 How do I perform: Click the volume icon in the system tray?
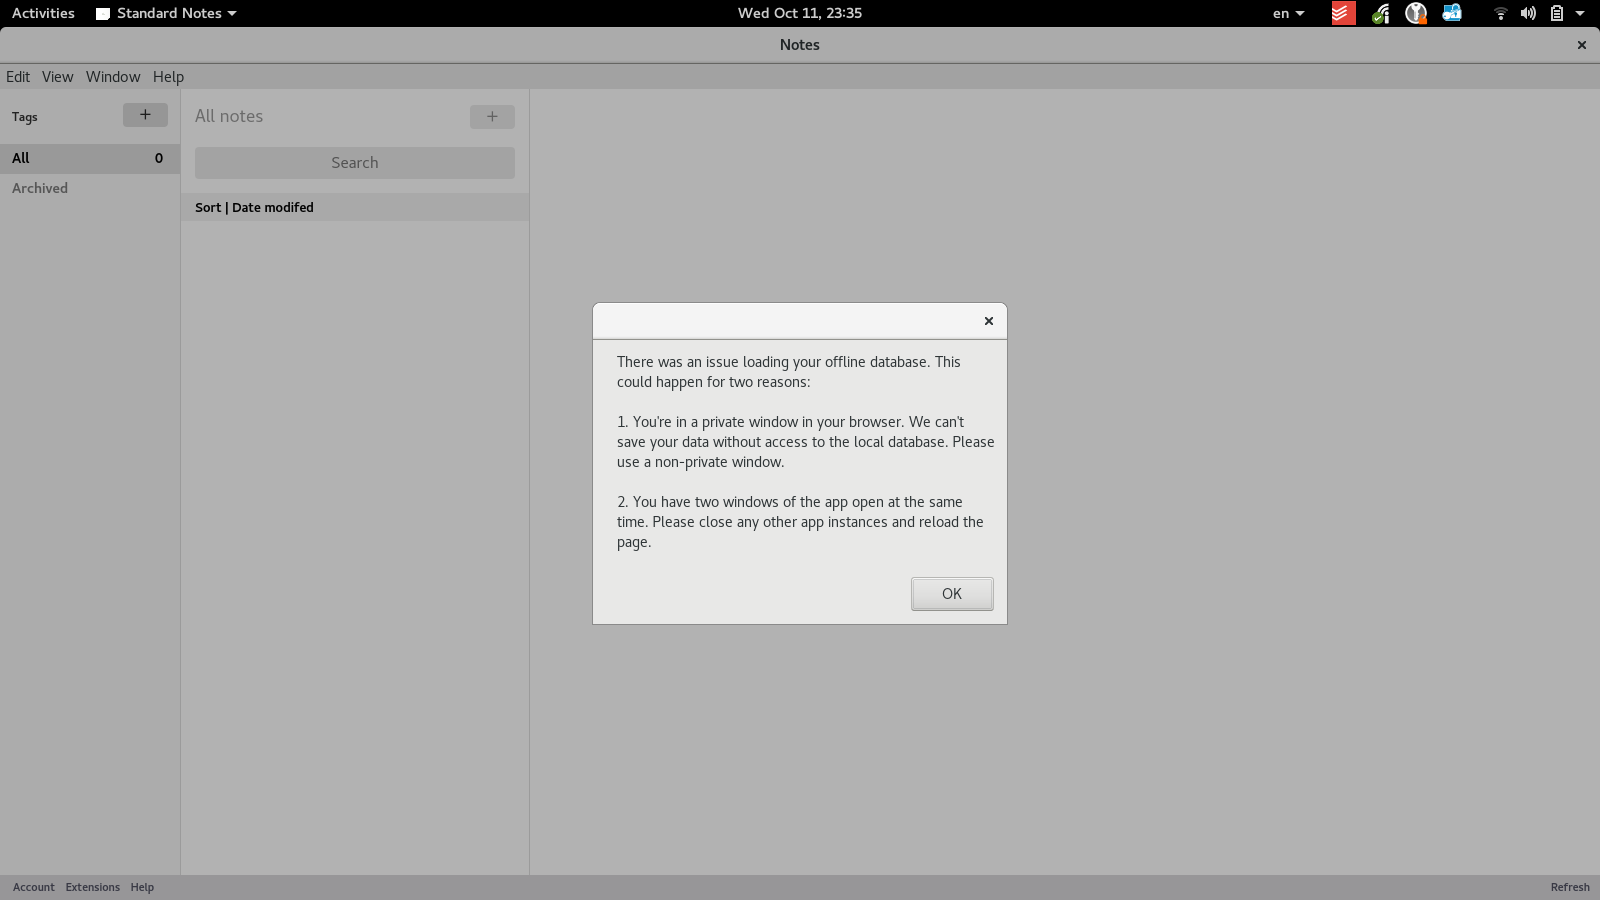click(x=1527, y=13)
